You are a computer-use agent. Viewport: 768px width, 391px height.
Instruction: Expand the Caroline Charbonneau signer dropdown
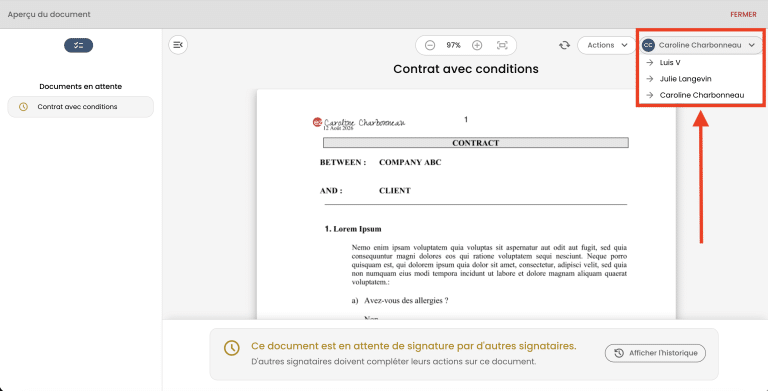tap(701, 45)
